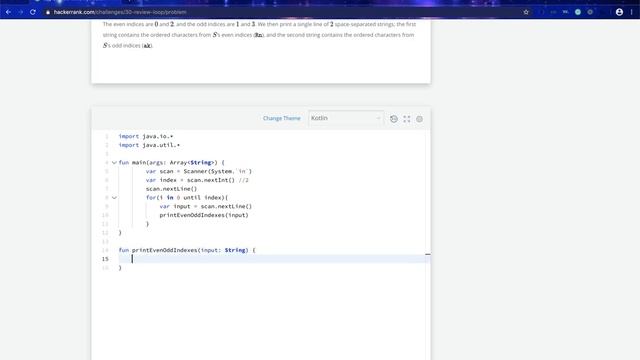Collapse the for loop code block

(114, 198)
